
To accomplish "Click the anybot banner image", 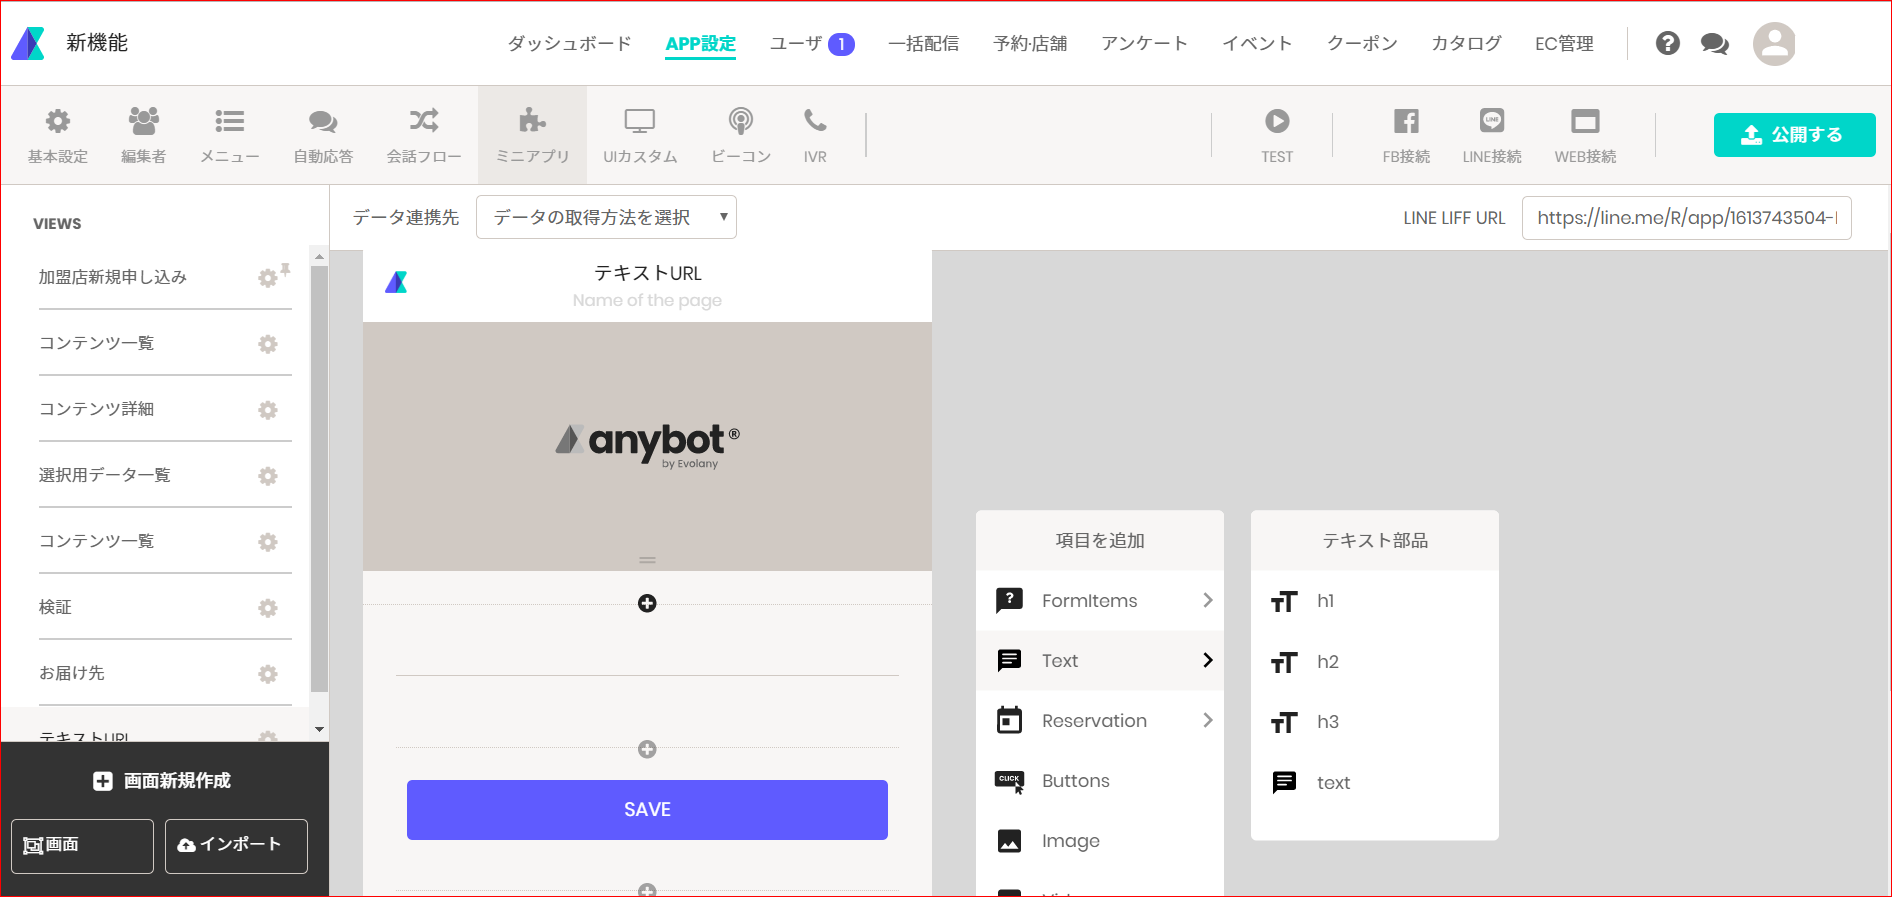I will [647, 446].
